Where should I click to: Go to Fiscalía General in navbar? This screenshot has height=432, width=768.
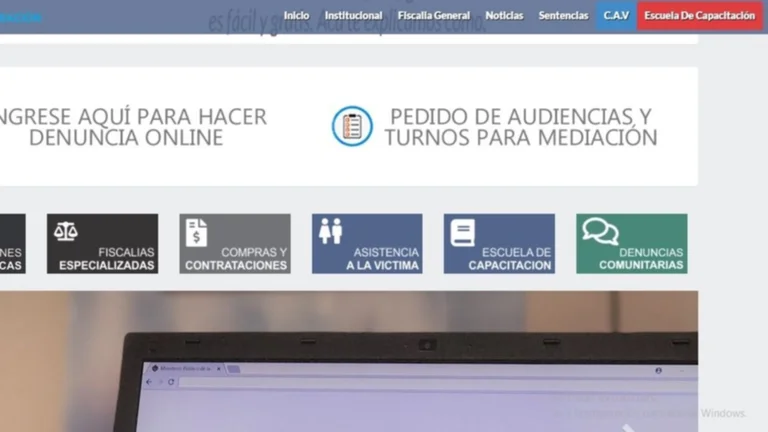point(433,16)
